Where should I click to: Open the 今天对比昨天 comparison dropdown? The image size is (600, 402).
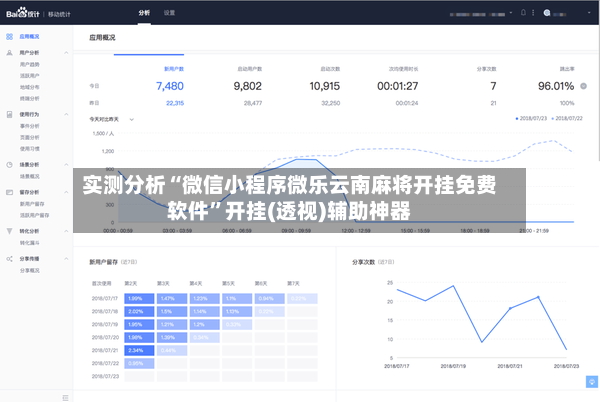[111, 119]
